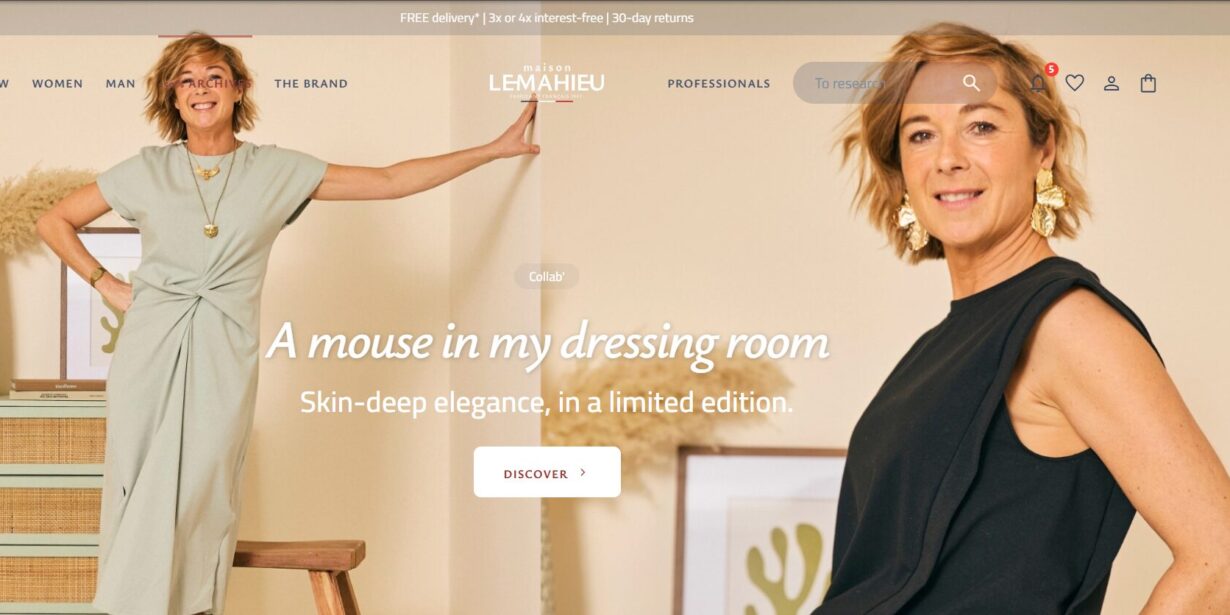Open THE BRAND menu item
Screen dimensions: 1230x615
pyautogui.click(x=311, y=84)
